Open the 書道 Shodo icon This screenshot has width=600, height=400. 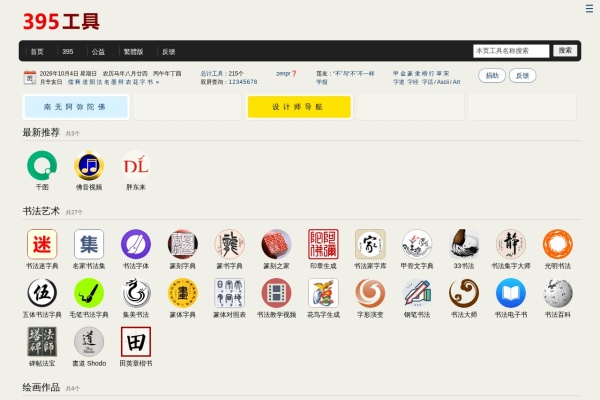[x=89, y=341]
